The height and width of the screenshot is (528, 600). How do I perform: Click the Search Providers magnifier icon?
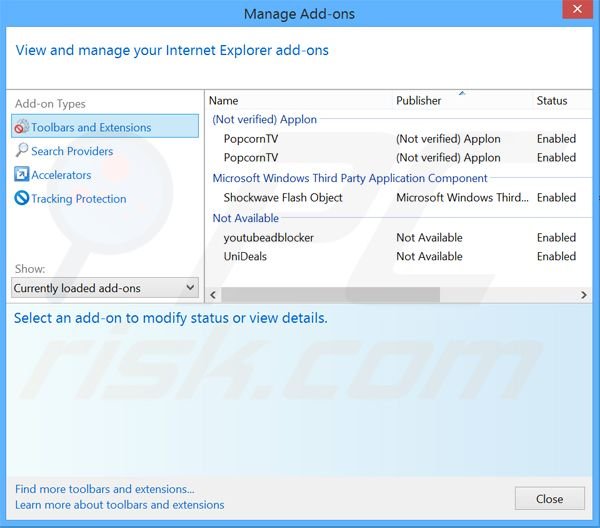tap(22, 150)
